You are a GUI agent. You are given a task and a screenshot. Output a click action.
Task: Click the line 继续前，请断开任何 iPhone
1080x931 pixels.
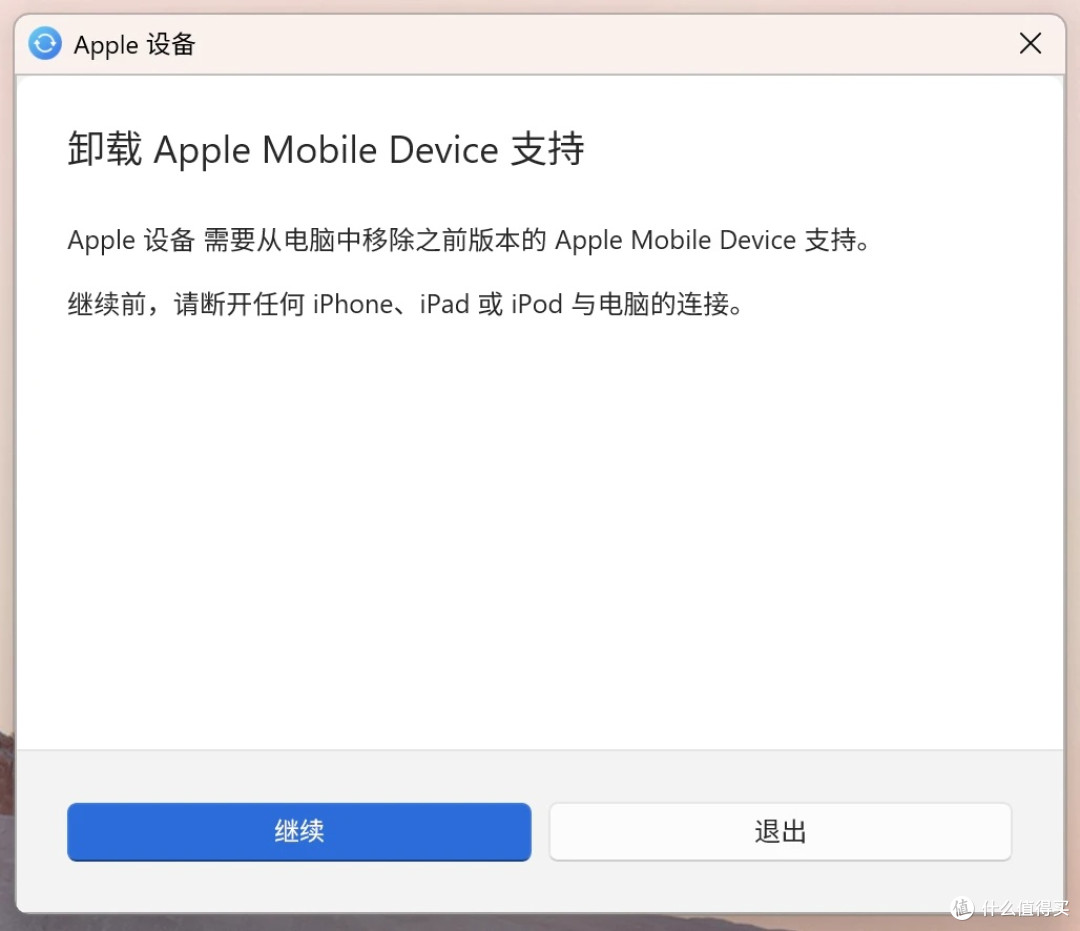(x=405, y=304)
